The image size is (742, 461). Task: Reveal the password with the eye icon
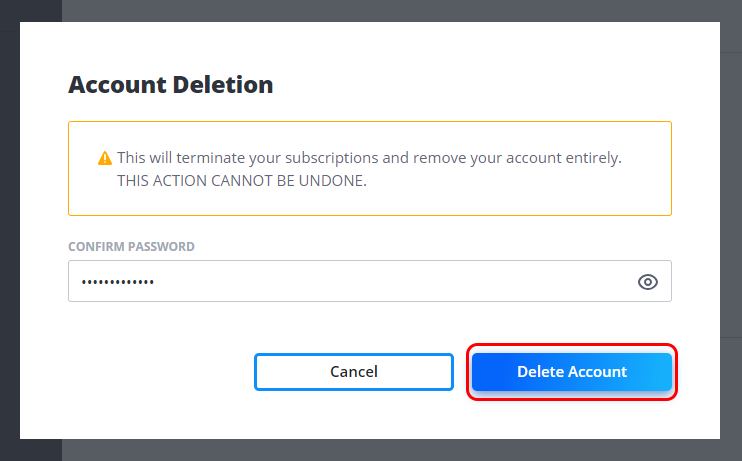(x=648, y=282)
